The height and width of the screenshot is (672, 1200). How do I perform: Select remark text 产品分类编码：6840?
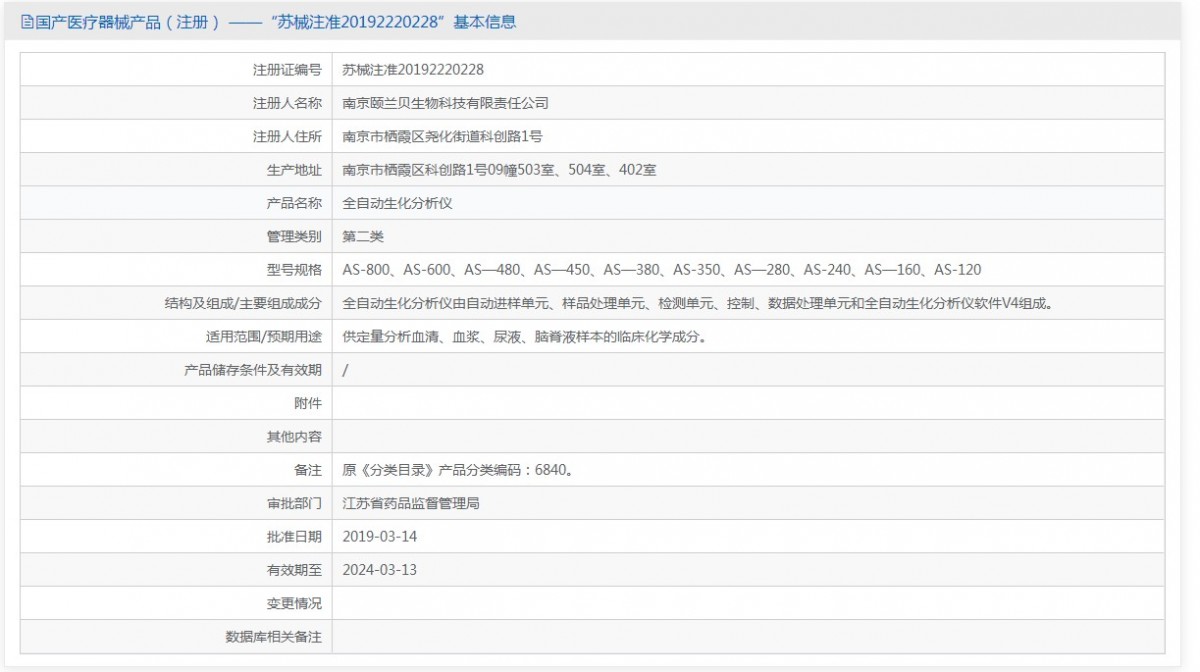(x=457, y=470)
